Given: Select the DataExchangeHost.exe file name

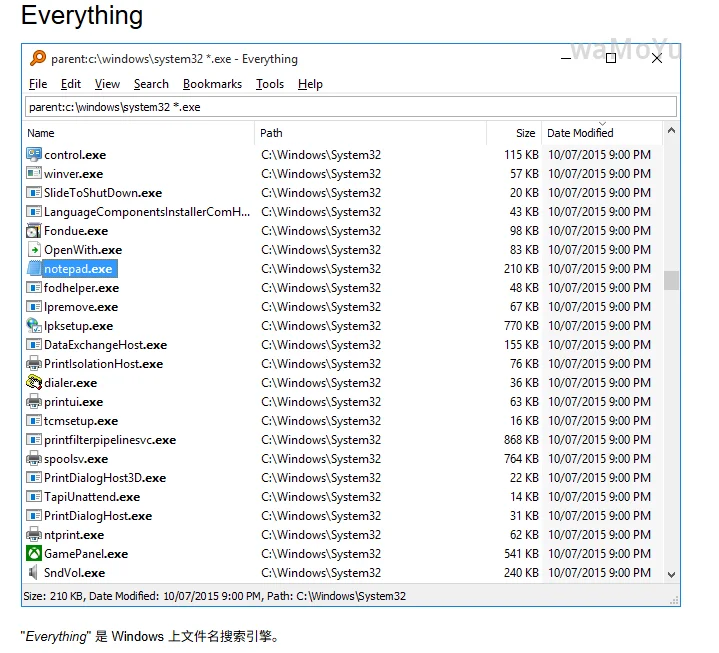Looking at the screenshot, I should pyautogui.click(x=105, y=345).
